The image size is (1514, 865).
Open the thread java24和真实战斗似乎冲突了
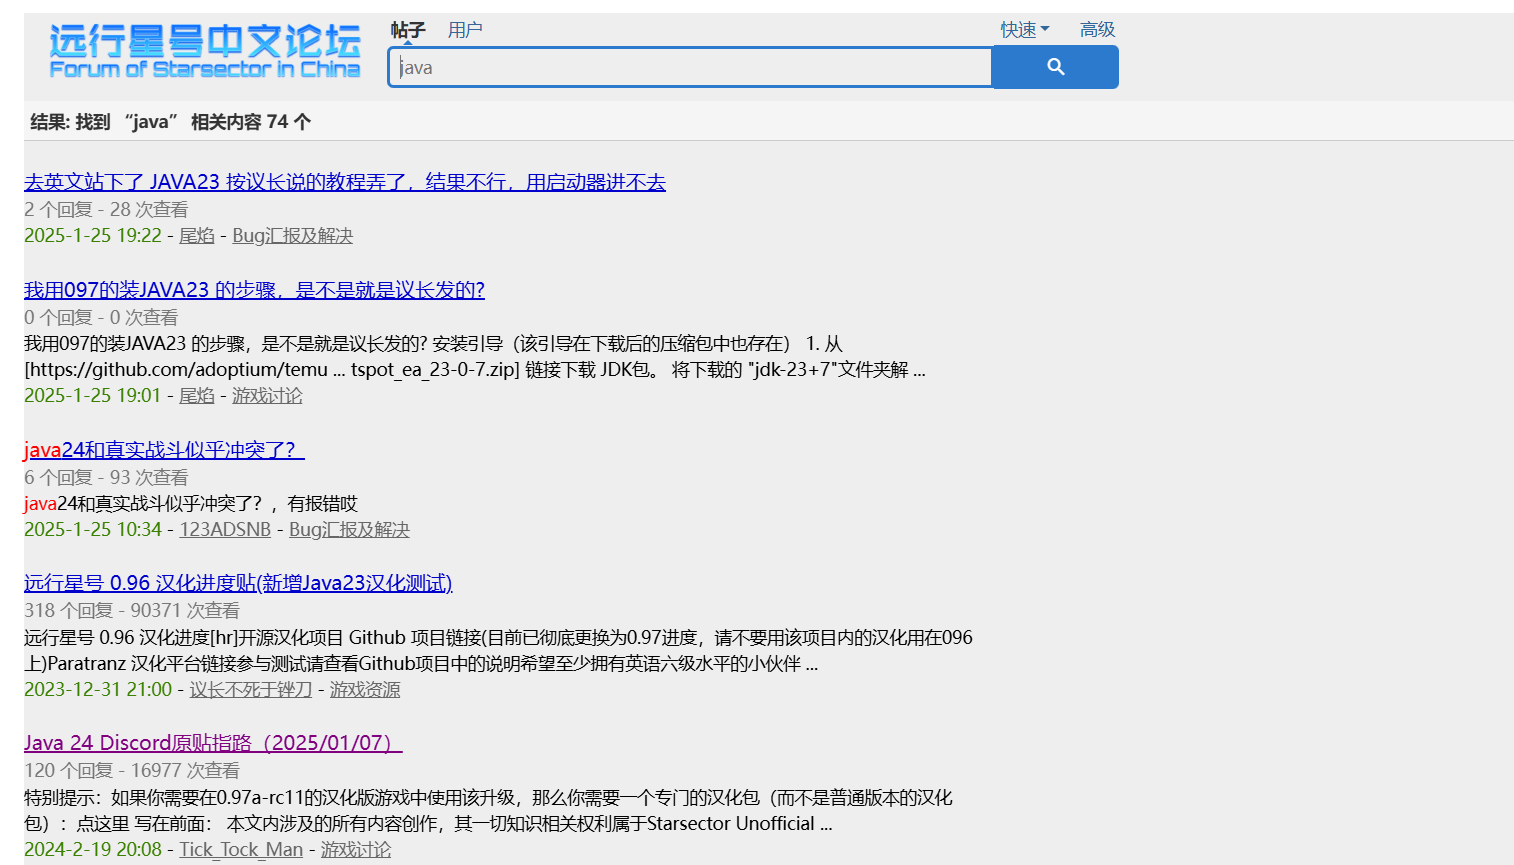[164, 450]
